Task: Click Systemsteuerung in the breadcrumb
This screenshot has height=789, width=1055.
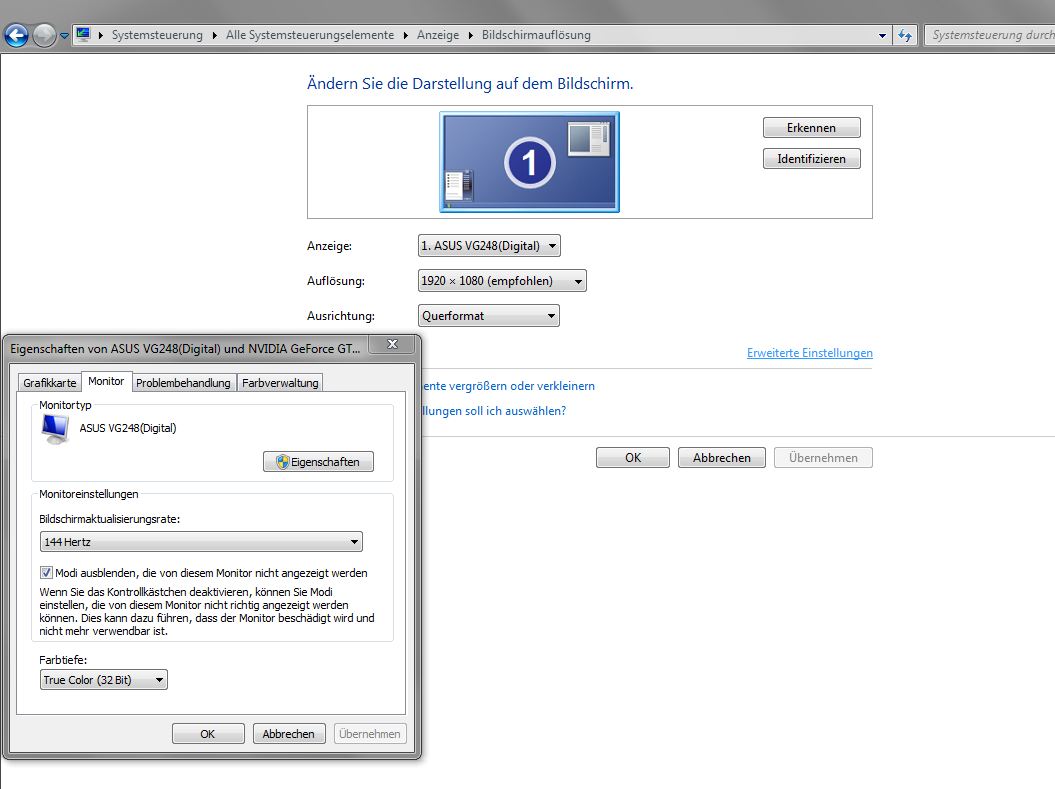Action: tap(157, 35)
